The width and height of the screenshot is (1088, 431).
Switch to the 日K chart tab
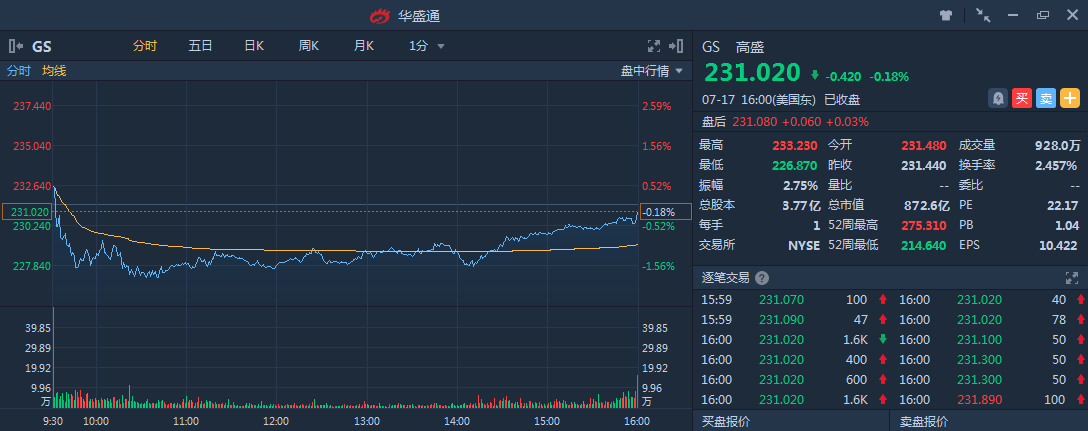254,46
